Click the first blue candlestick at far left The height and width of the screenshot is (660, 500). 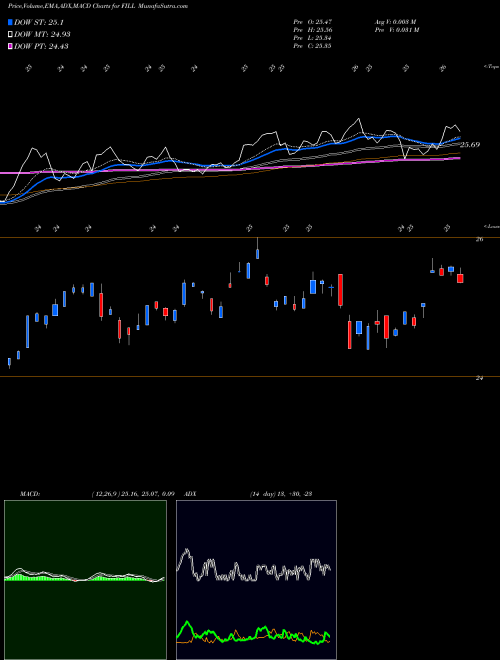click(9, 362)
